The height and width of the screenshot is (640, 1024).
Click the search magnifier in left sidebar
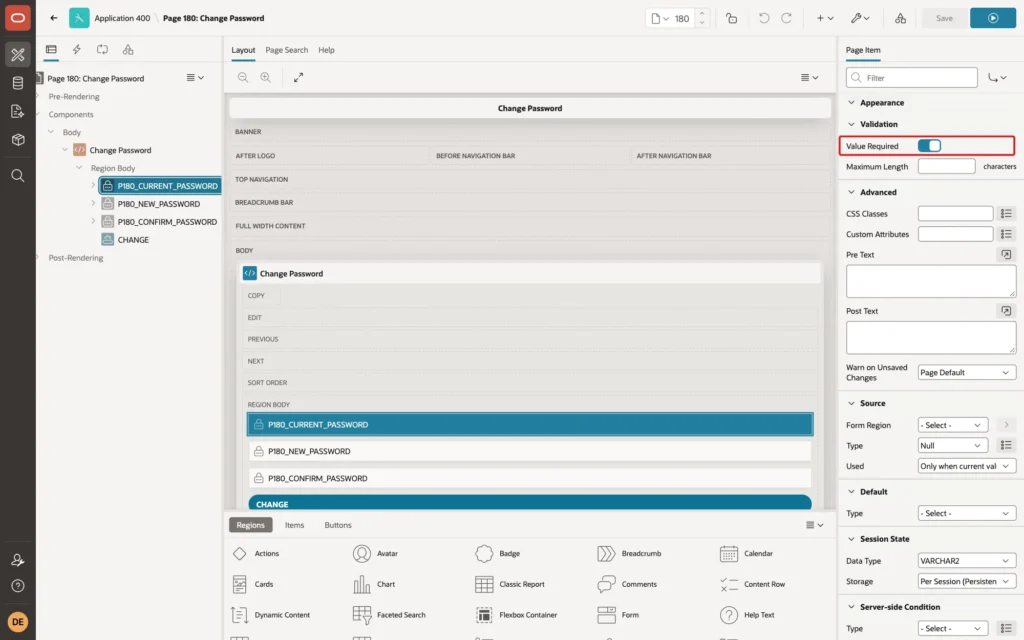[18, 176]
